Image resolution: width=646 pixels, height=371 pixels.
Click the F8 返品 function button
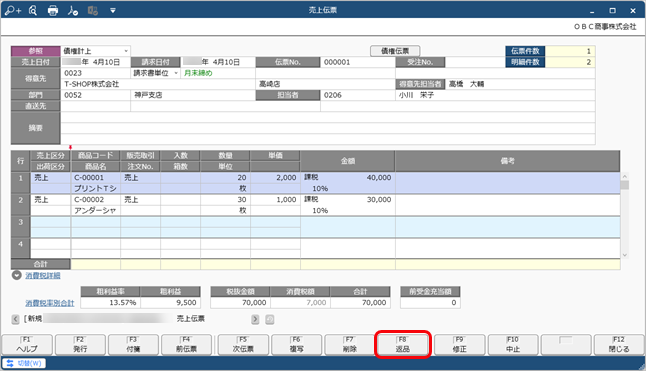click(403, 345)
